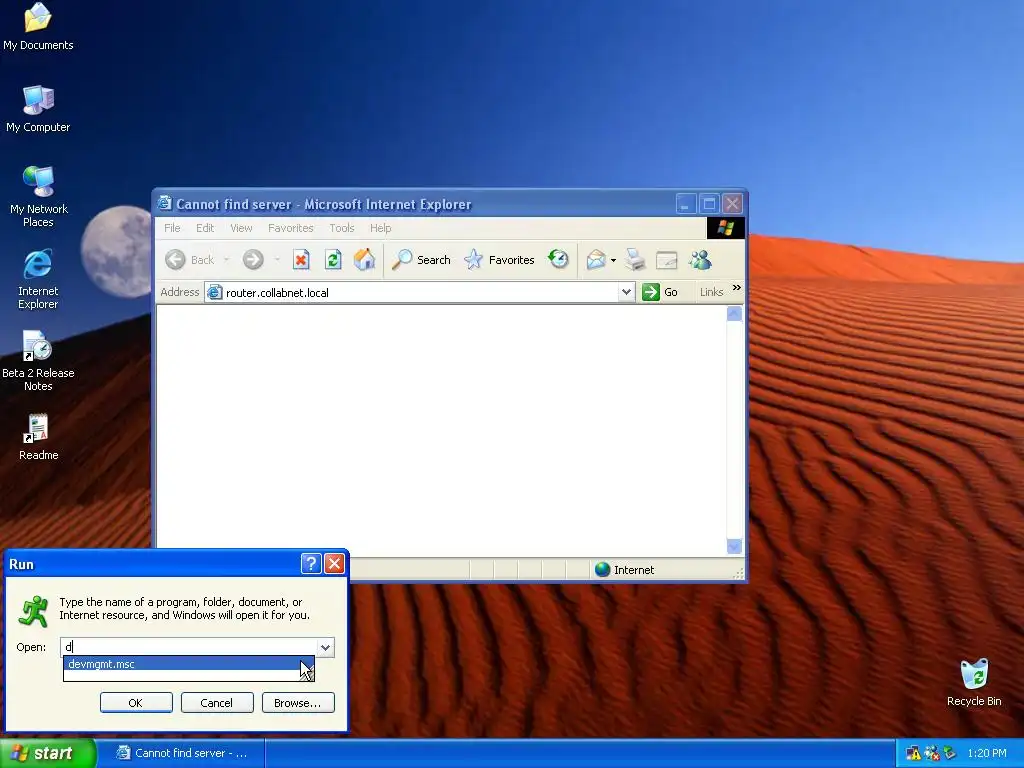Open History in IE toolbar
The image size is (1024, 768).
coord(558,260)
